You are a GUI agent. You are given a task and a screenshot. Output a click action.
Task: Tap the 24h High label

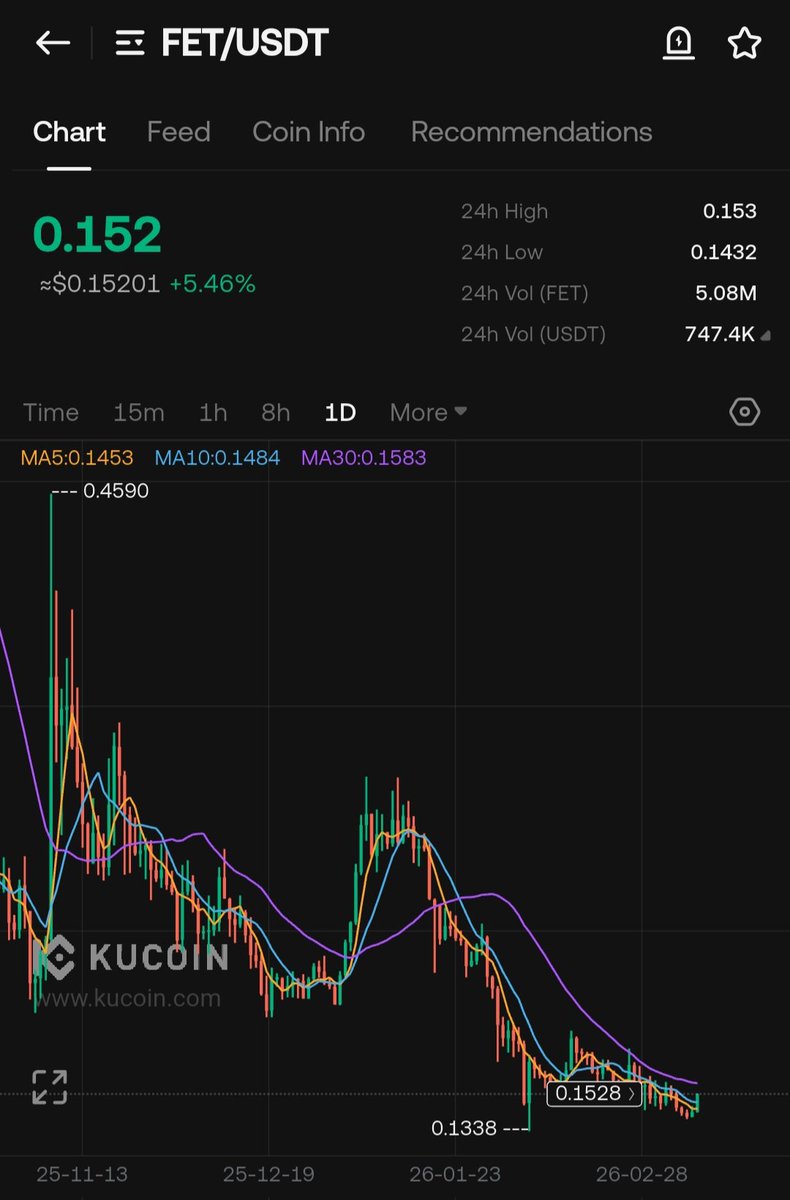505,211
